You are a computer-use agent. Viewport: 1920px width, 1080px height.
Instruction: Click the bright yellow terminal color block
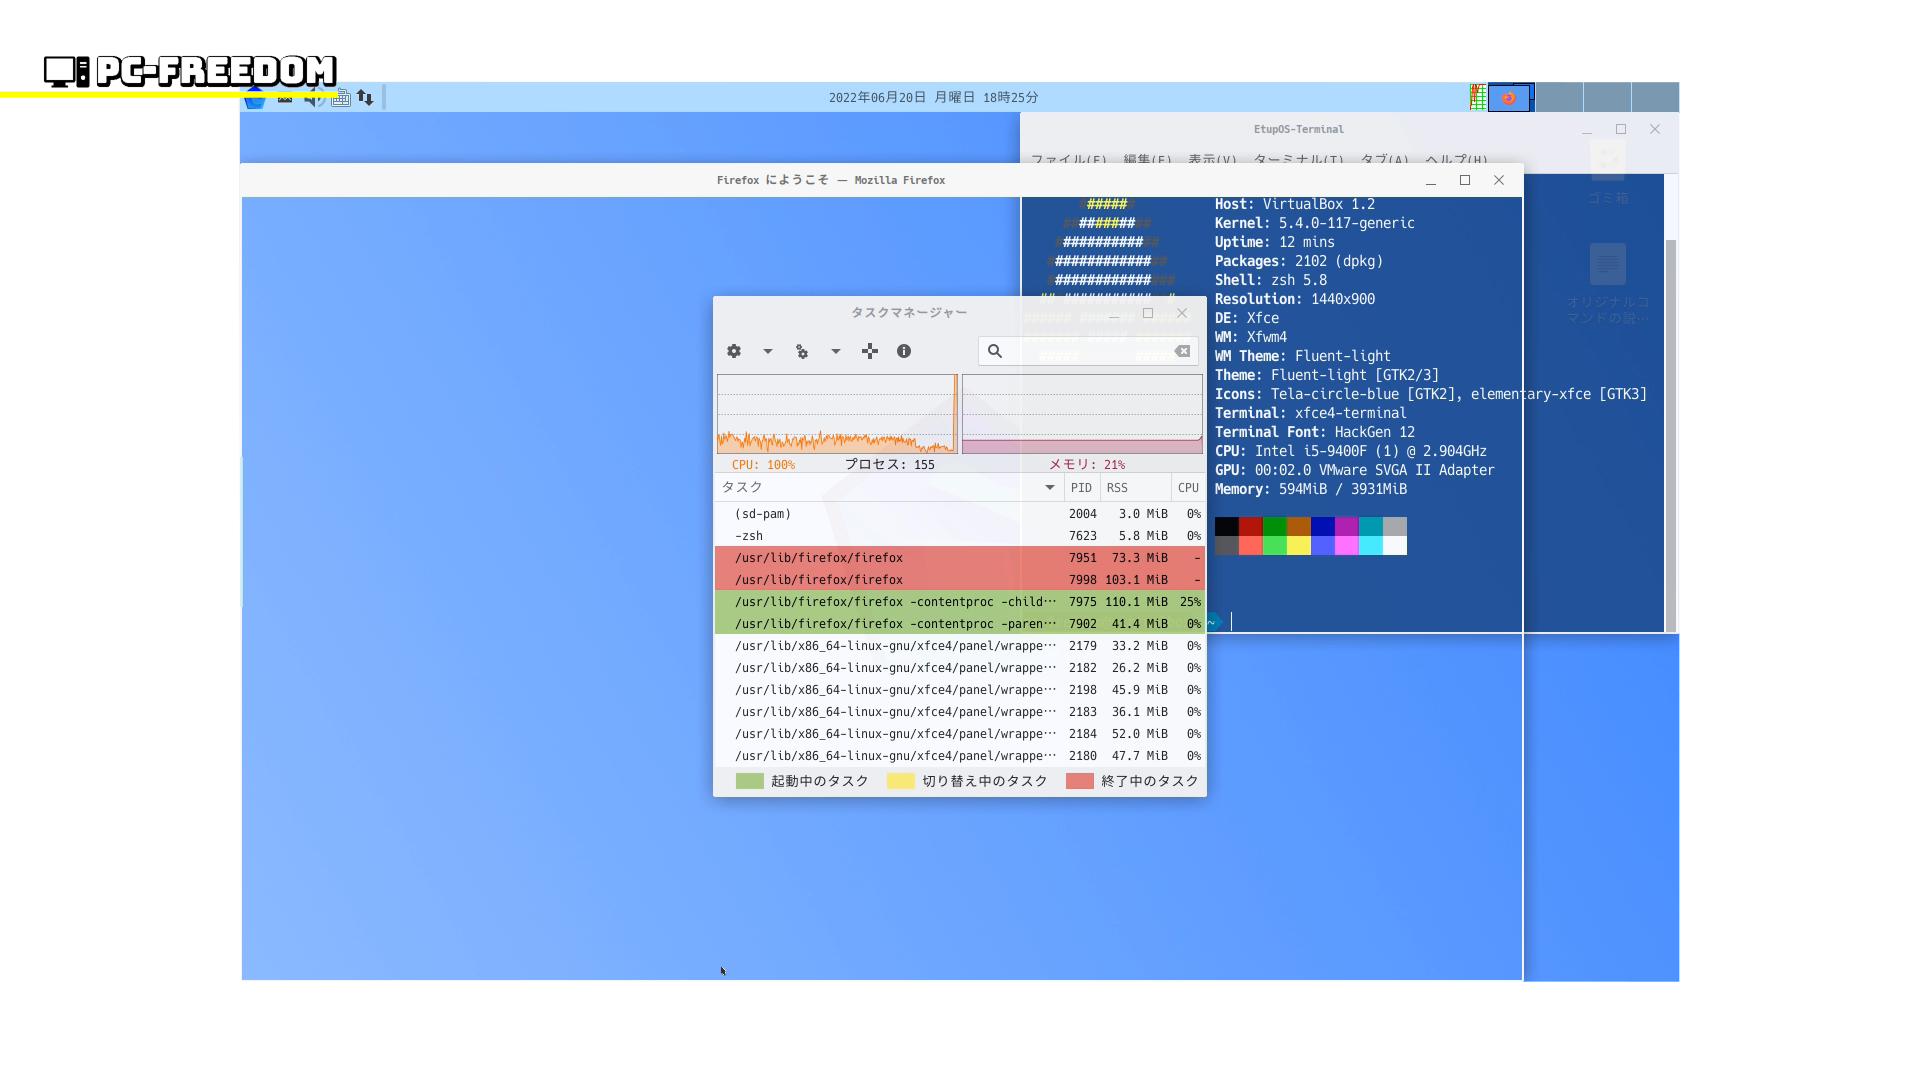tap(1298, 546)
